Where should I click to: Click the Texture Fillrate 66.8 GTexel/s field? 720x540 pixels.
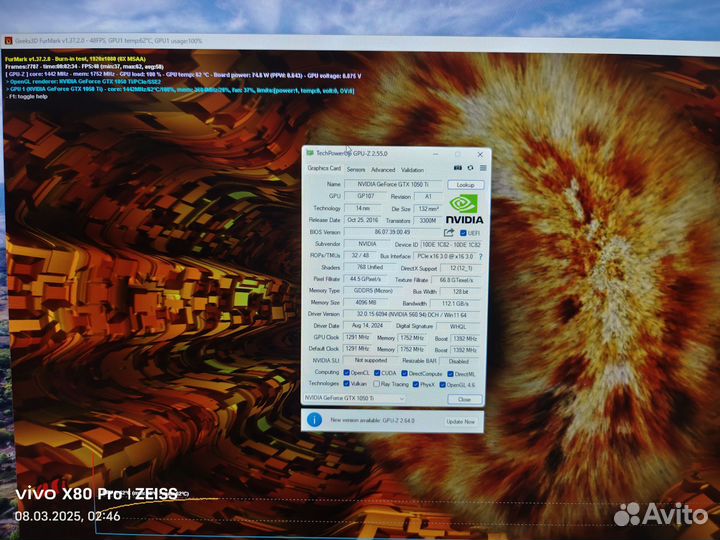(456, 280)
